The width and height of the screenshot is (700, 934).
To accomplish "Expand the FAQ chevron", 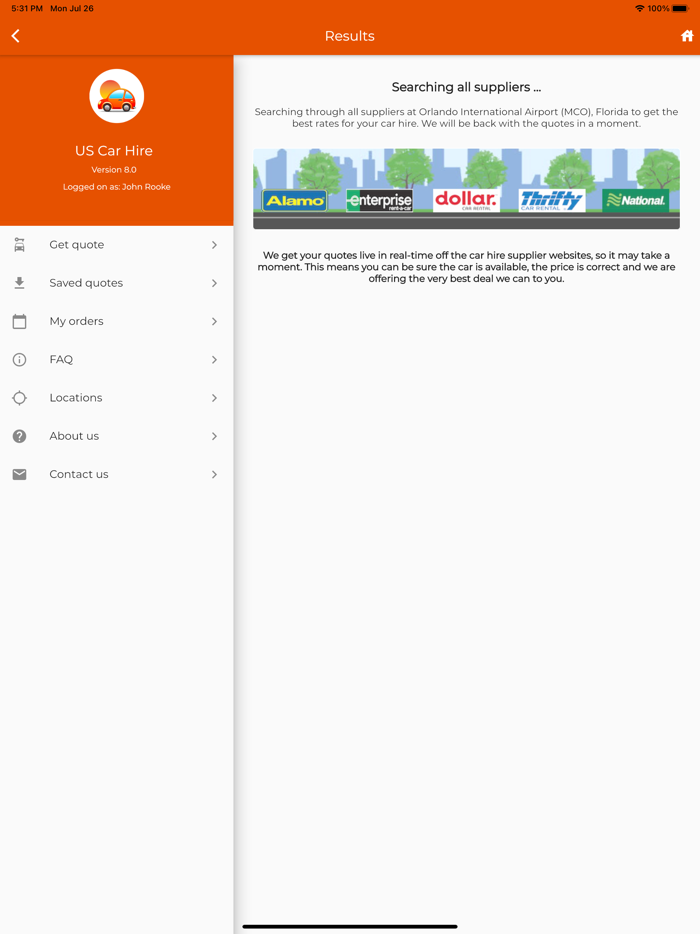I will (214, 359).
